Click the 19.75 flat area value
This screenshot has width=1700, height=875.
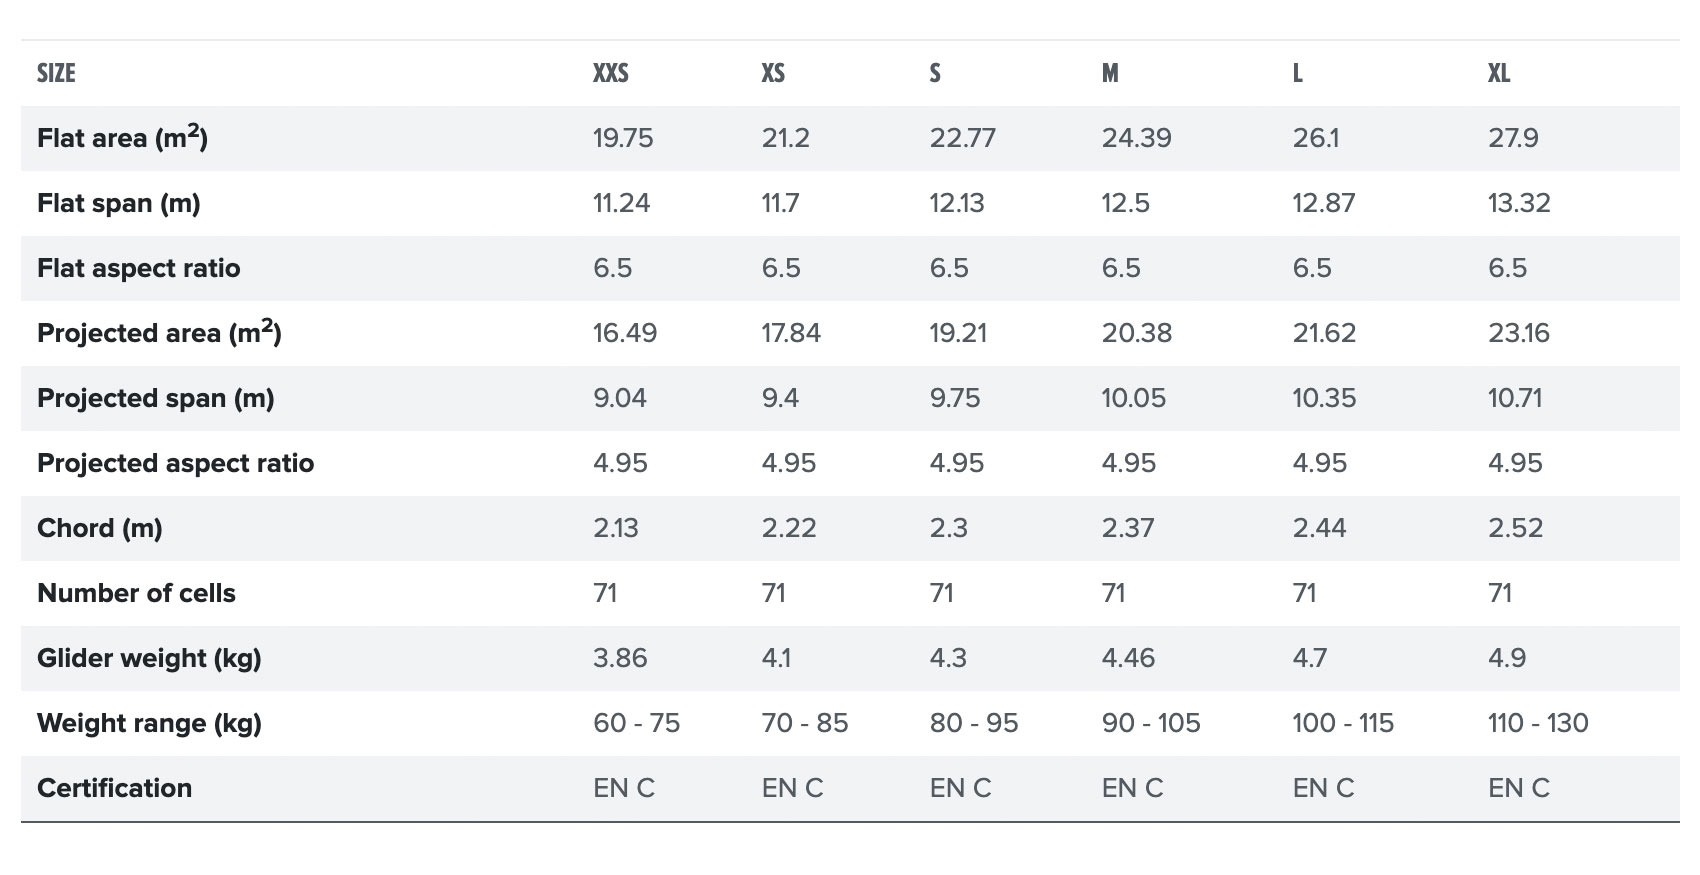point(622,138)
